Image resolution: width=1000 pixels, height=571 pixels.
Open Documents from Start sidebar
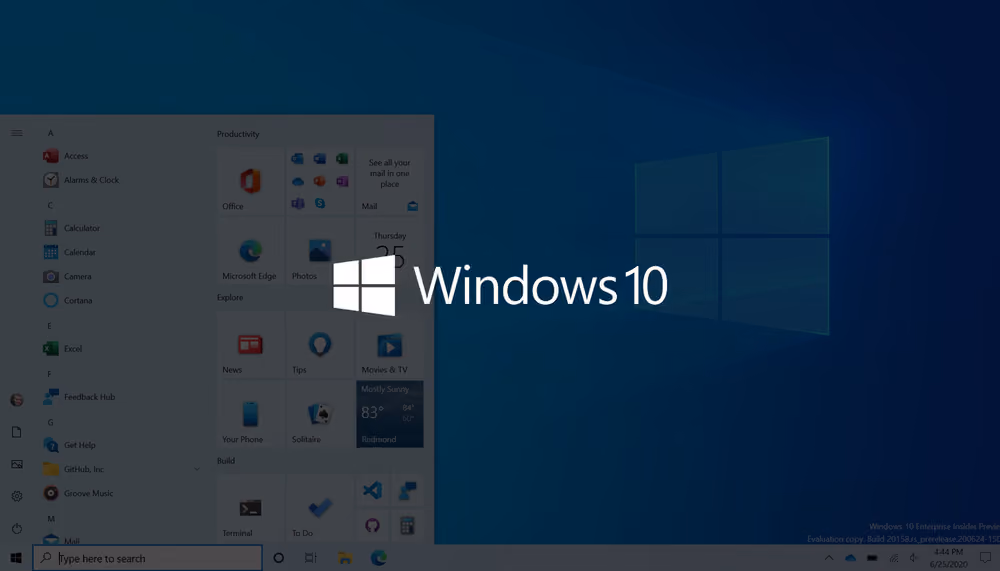[17, 433]
